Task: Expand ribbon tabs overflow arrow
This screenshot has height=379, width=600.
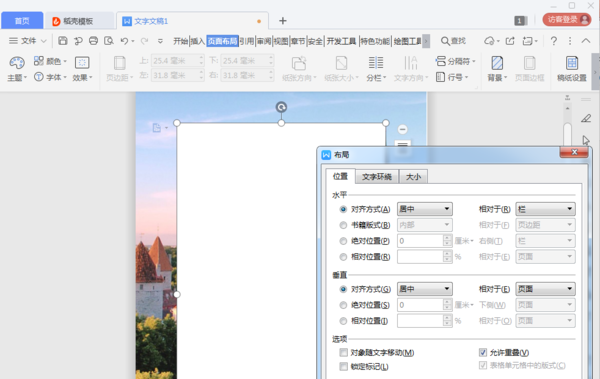Action: coord(426,41)
